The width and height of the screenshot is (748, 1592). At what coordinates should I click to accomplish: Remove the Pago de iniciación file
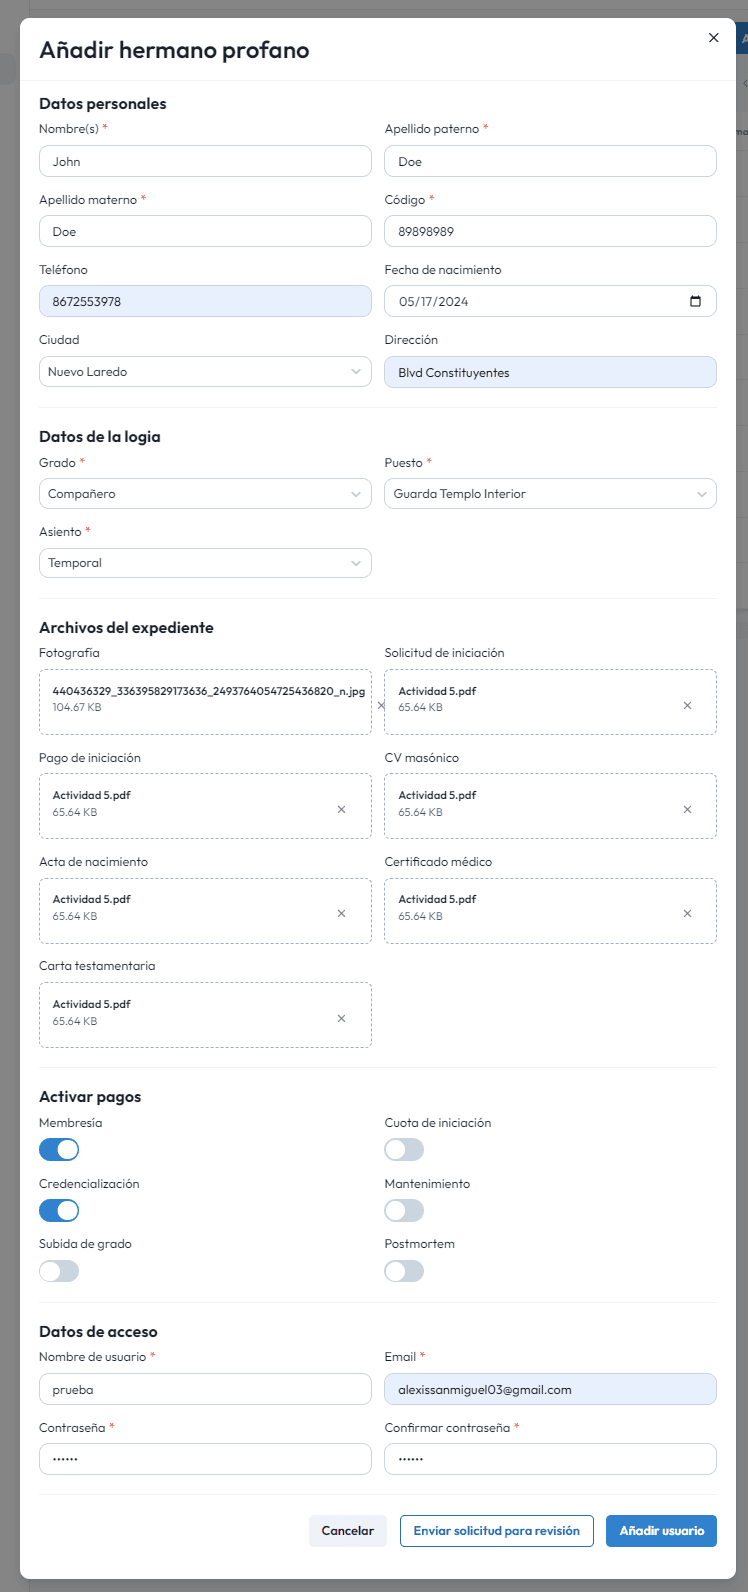coord(341,809)
